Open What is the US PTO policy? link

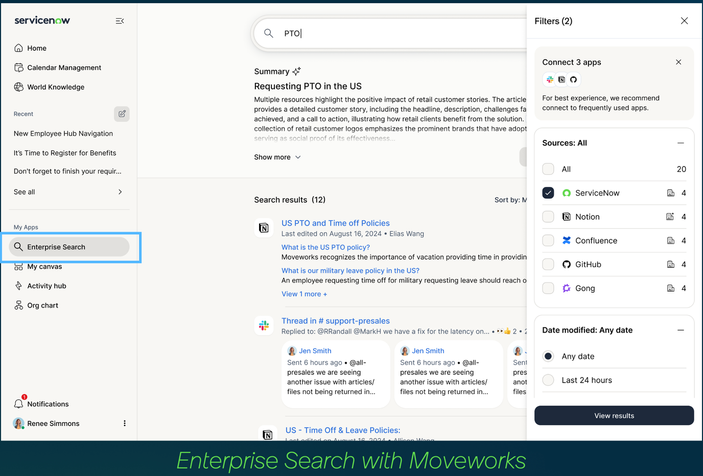coord(325,247)
